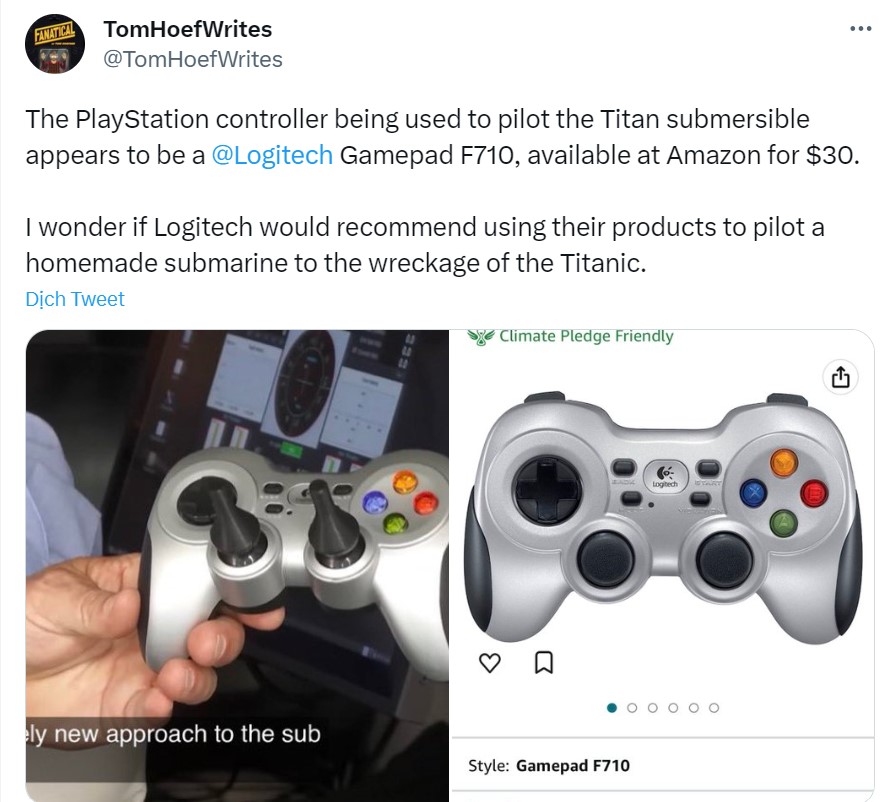
Task: Click the Climate Pledge Friendly leaf icon
Action: coord(480,337)
